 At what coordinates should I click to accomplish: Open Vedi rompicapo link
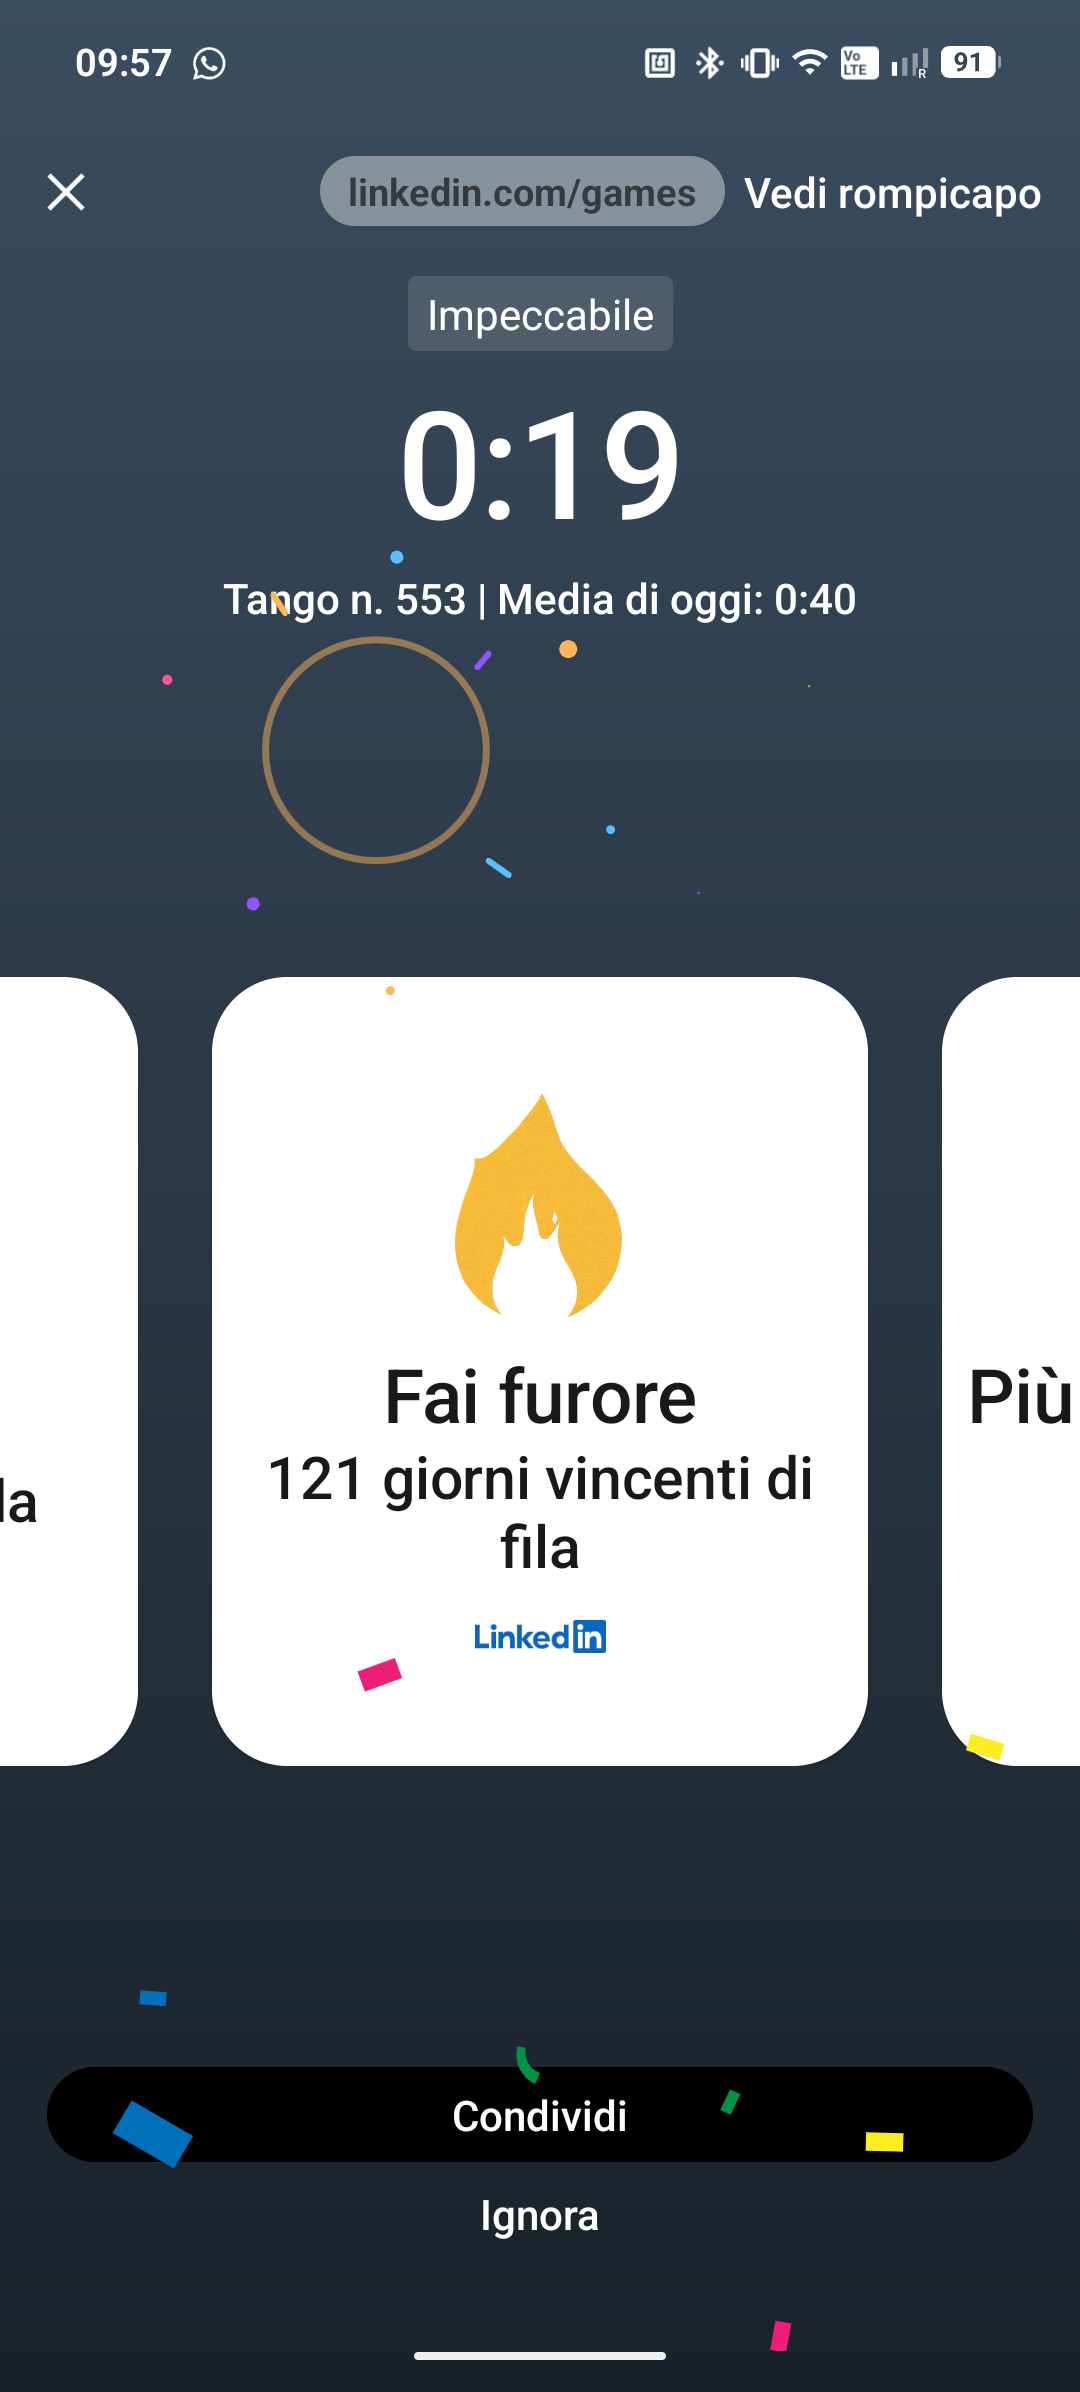point(892,193)
